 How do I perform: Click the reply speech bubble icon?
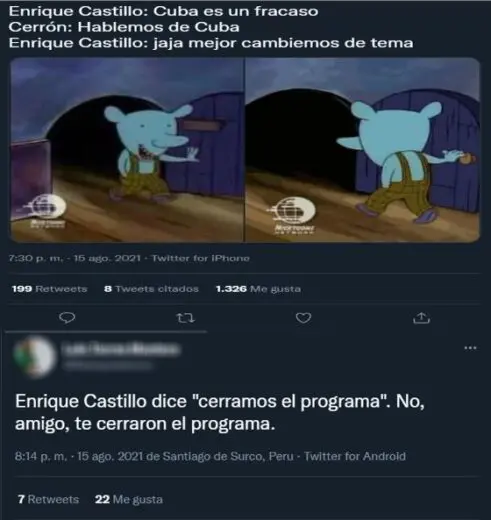pyautogui.click(x=67, y=318)
